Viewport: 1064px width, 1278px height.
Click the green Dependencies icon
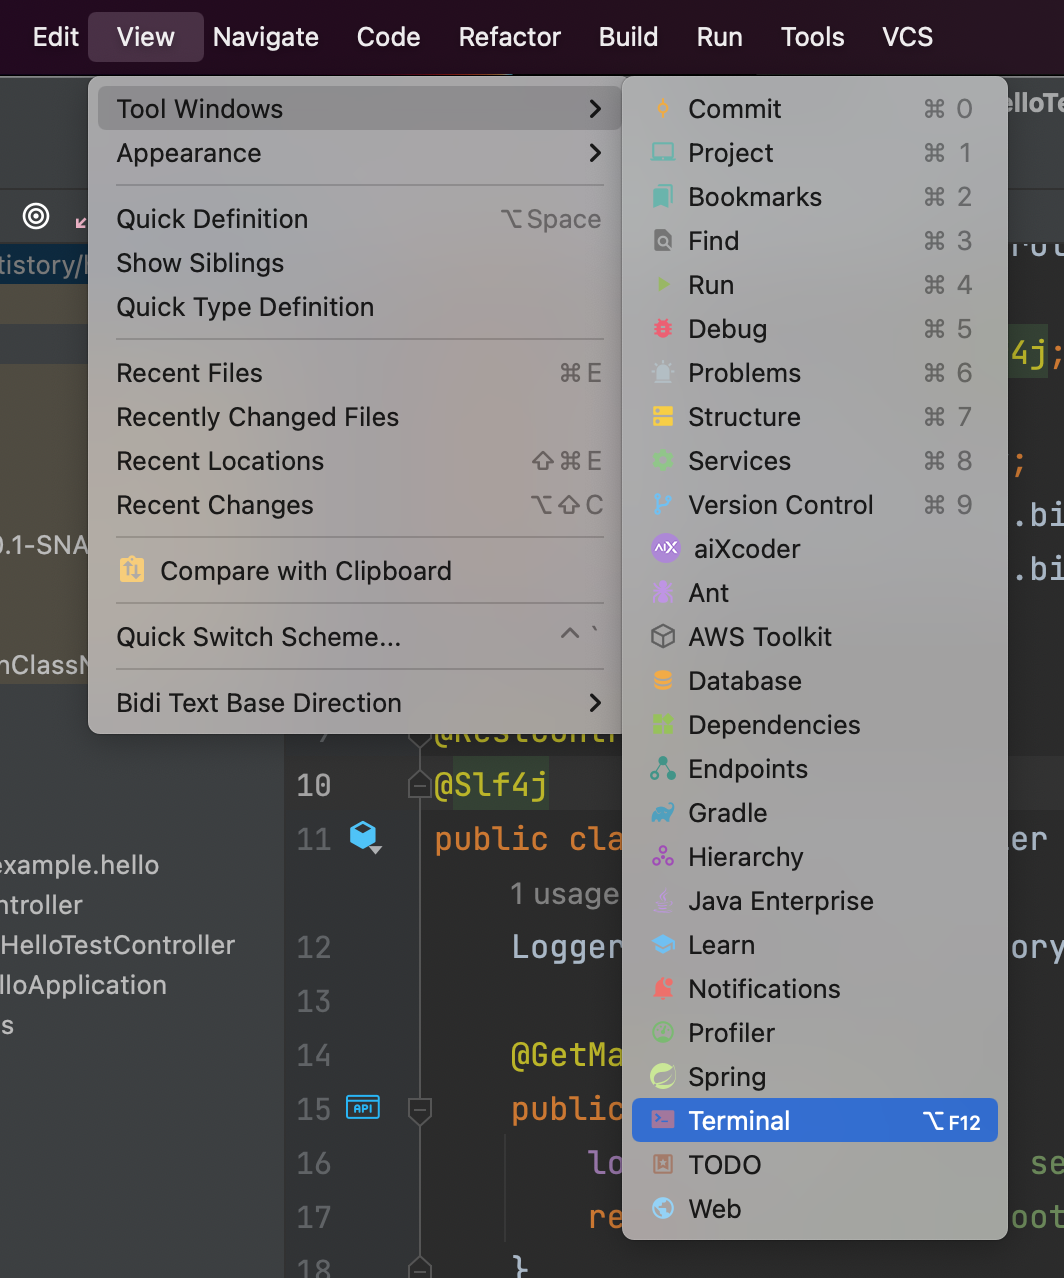[x=662, y=724]
